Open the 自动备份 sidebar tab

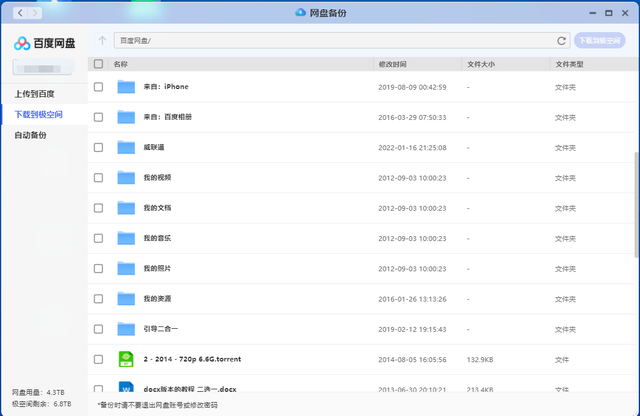[x=30, y=135]
